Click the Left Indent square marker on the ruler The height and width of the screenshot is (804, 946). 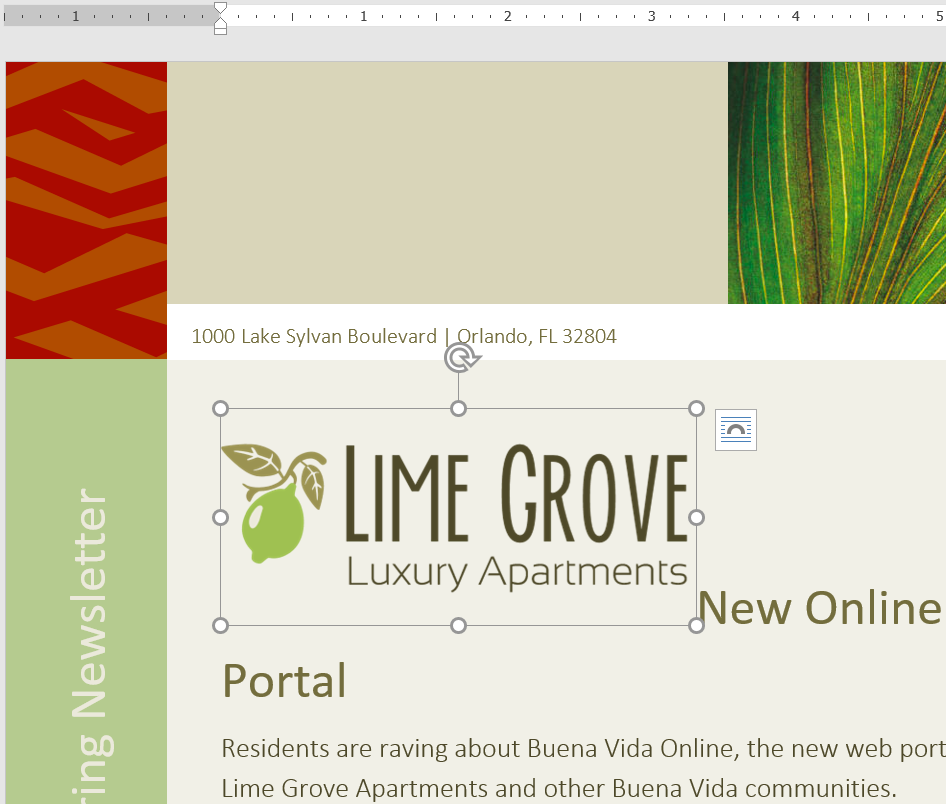click(x=219, y=30)
